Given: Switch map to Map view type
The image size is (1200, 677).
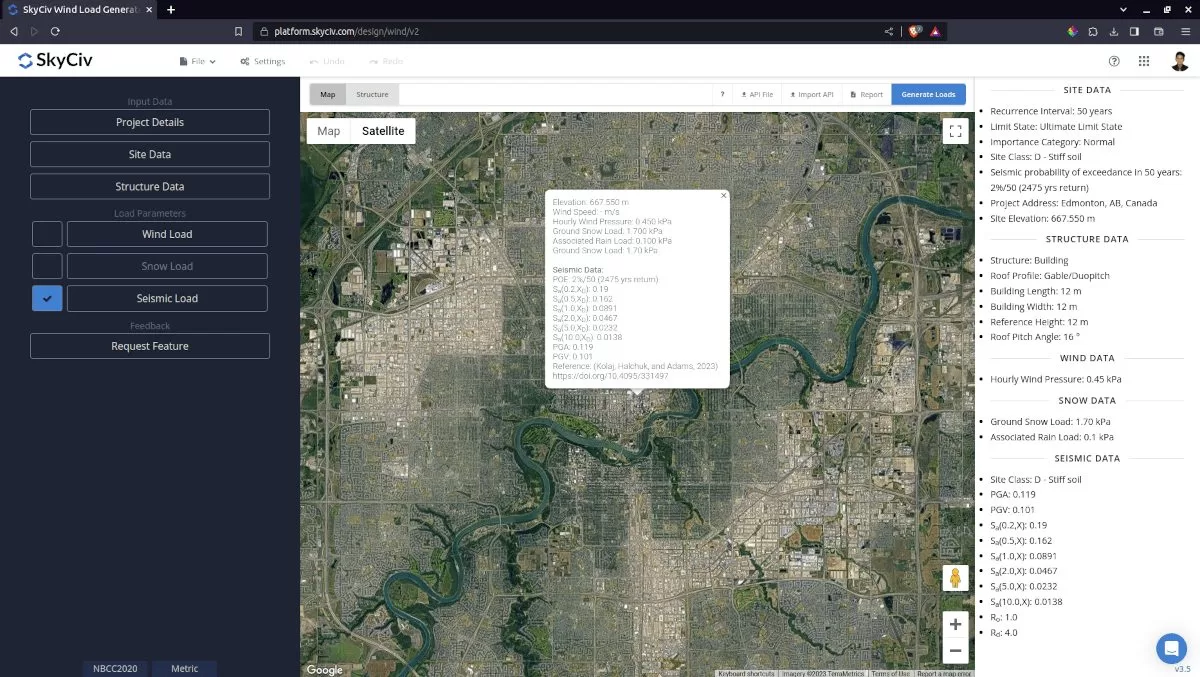Looking at the screenshot, I should click(x=329, y=131).
